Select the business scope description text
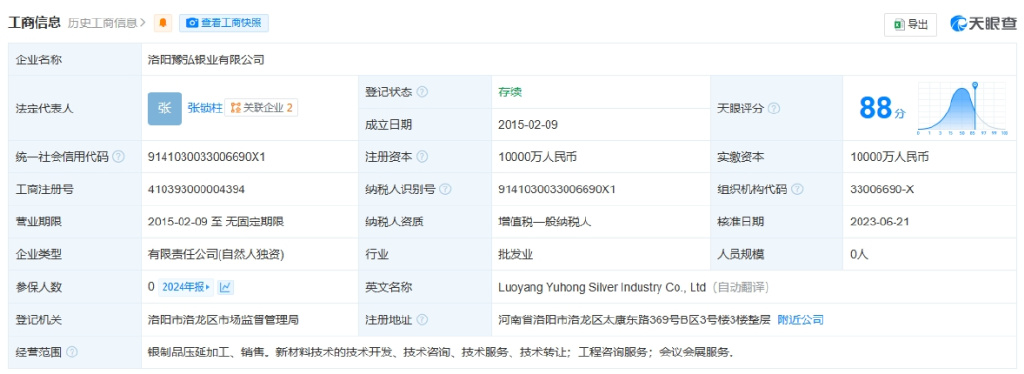 [x=441, y=352]
